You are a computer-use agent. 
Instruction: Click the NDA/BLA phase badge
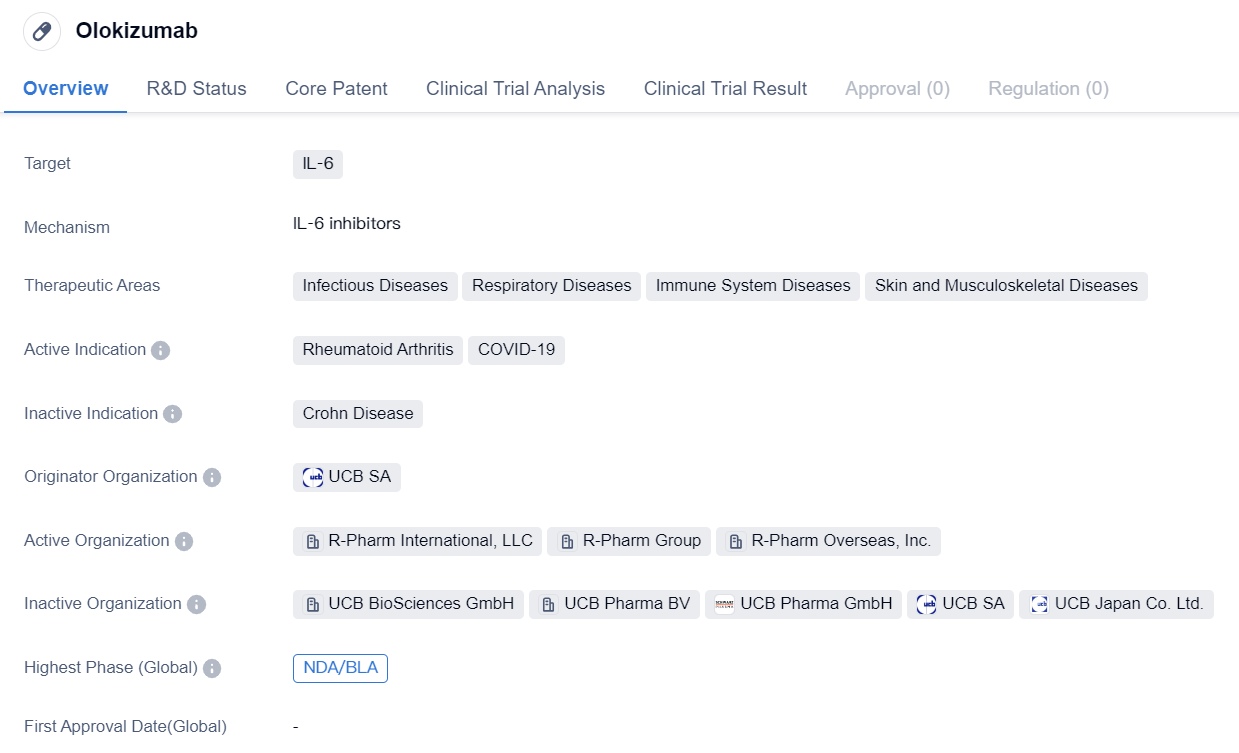click(x=340, y=668)
